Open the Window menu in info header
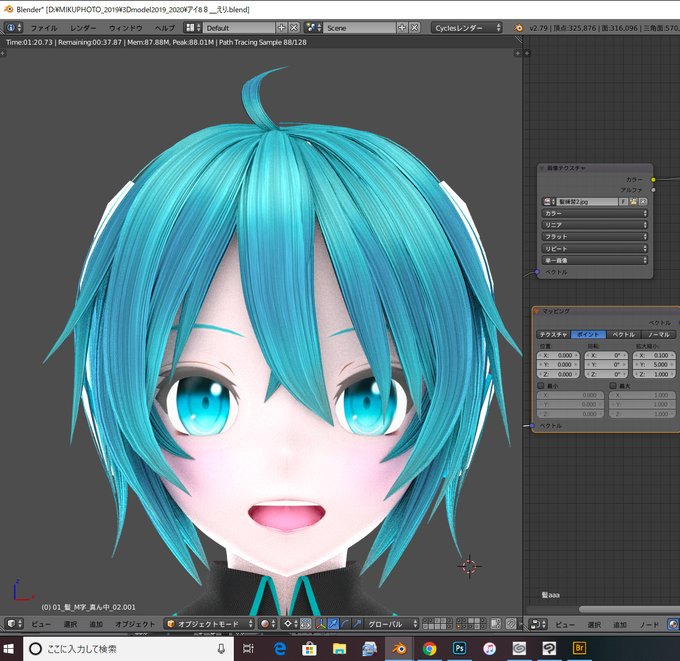Viewport: 680px width, 661px height. tap(126, 28)
